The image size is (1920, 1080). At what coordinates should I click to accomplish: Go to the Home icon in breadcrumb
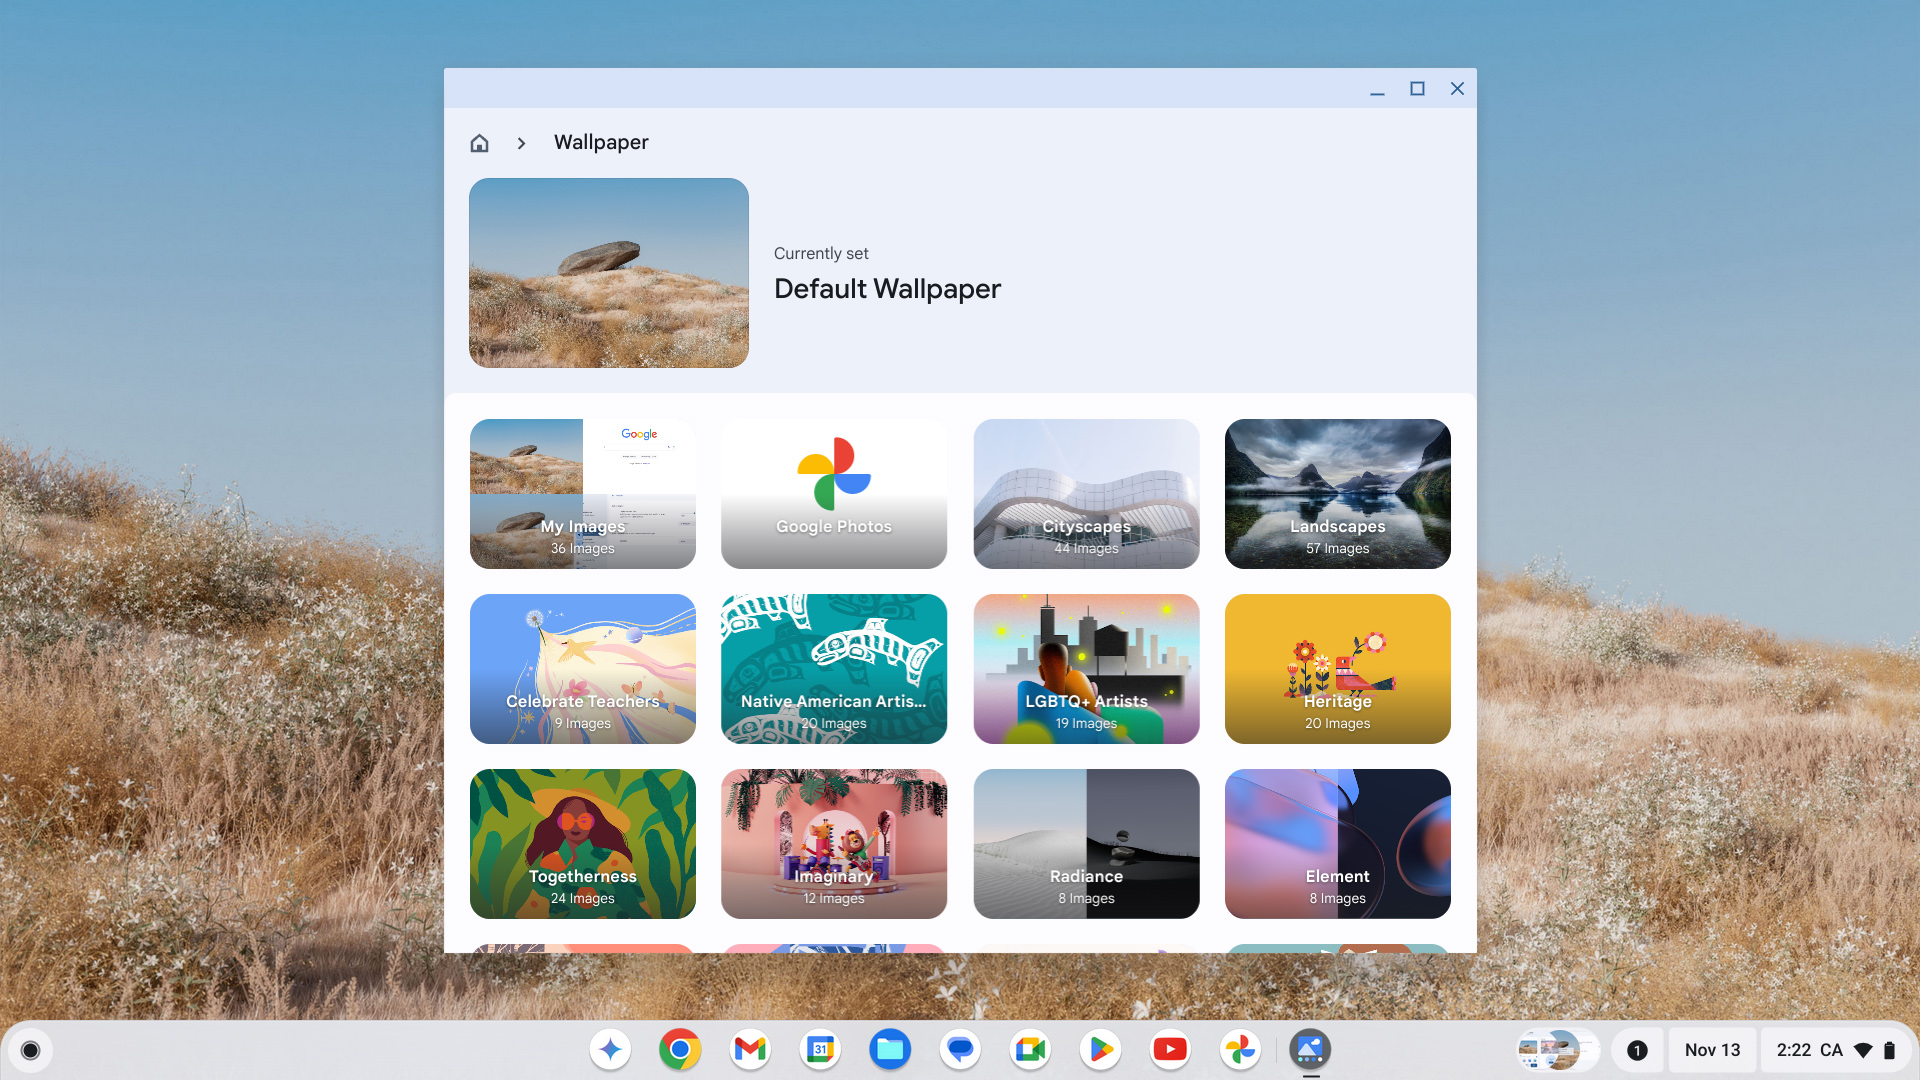coord(479,143)
